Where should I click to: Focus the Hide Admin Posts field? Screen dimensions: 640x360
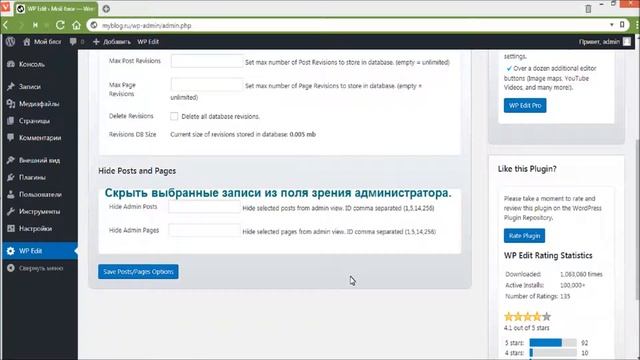click(x=204, y=207)
